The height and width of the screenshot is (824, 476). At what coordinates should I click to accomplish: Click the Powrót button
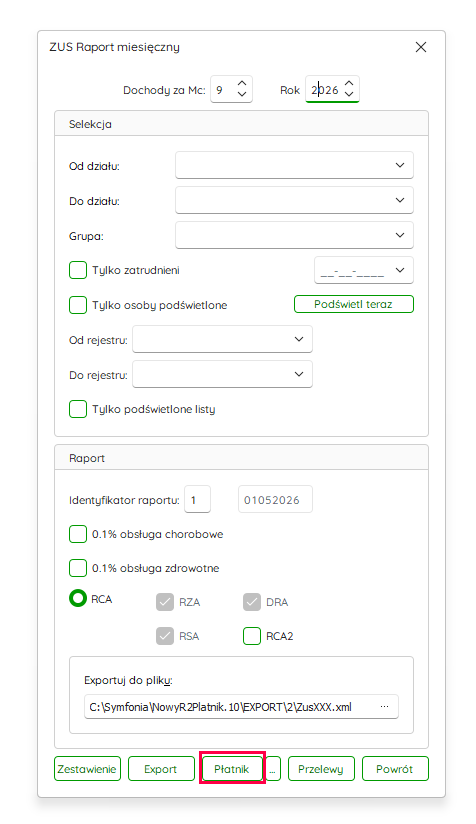(395, 769)
